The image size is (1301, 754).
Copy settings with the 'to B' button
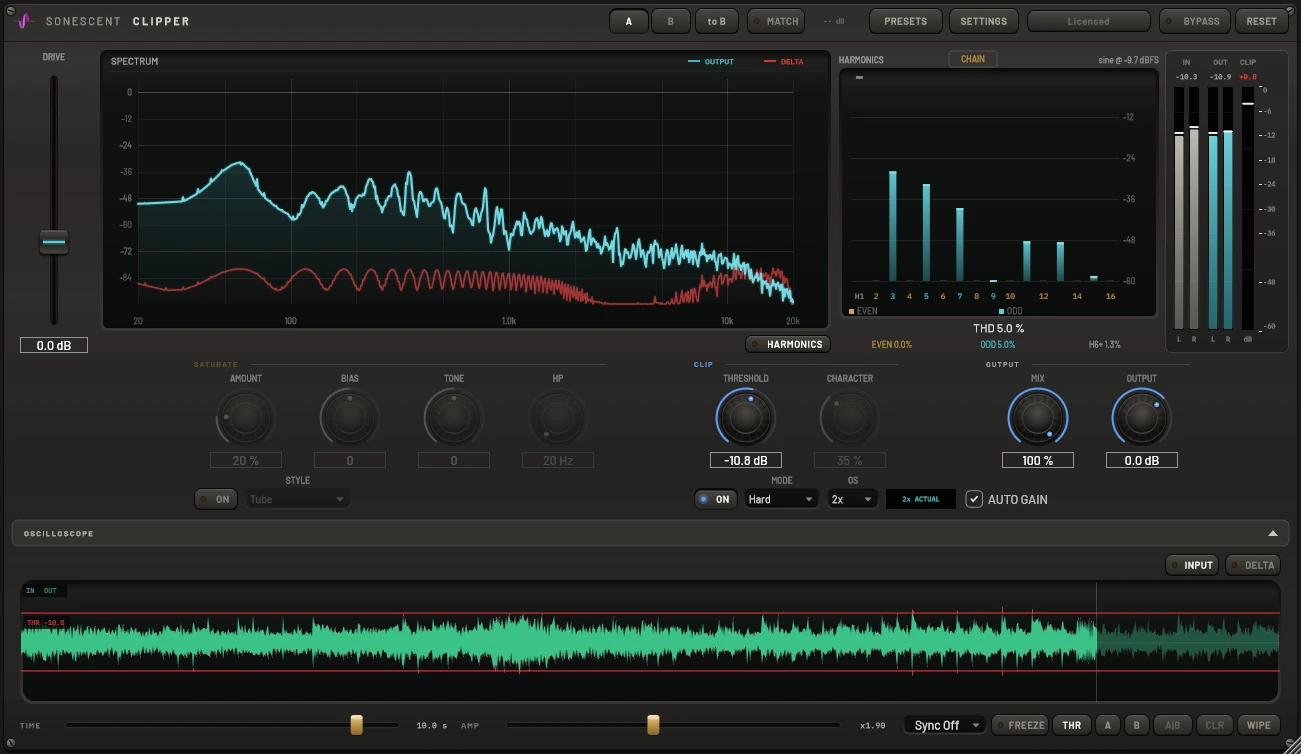click(x=716, y=21)
